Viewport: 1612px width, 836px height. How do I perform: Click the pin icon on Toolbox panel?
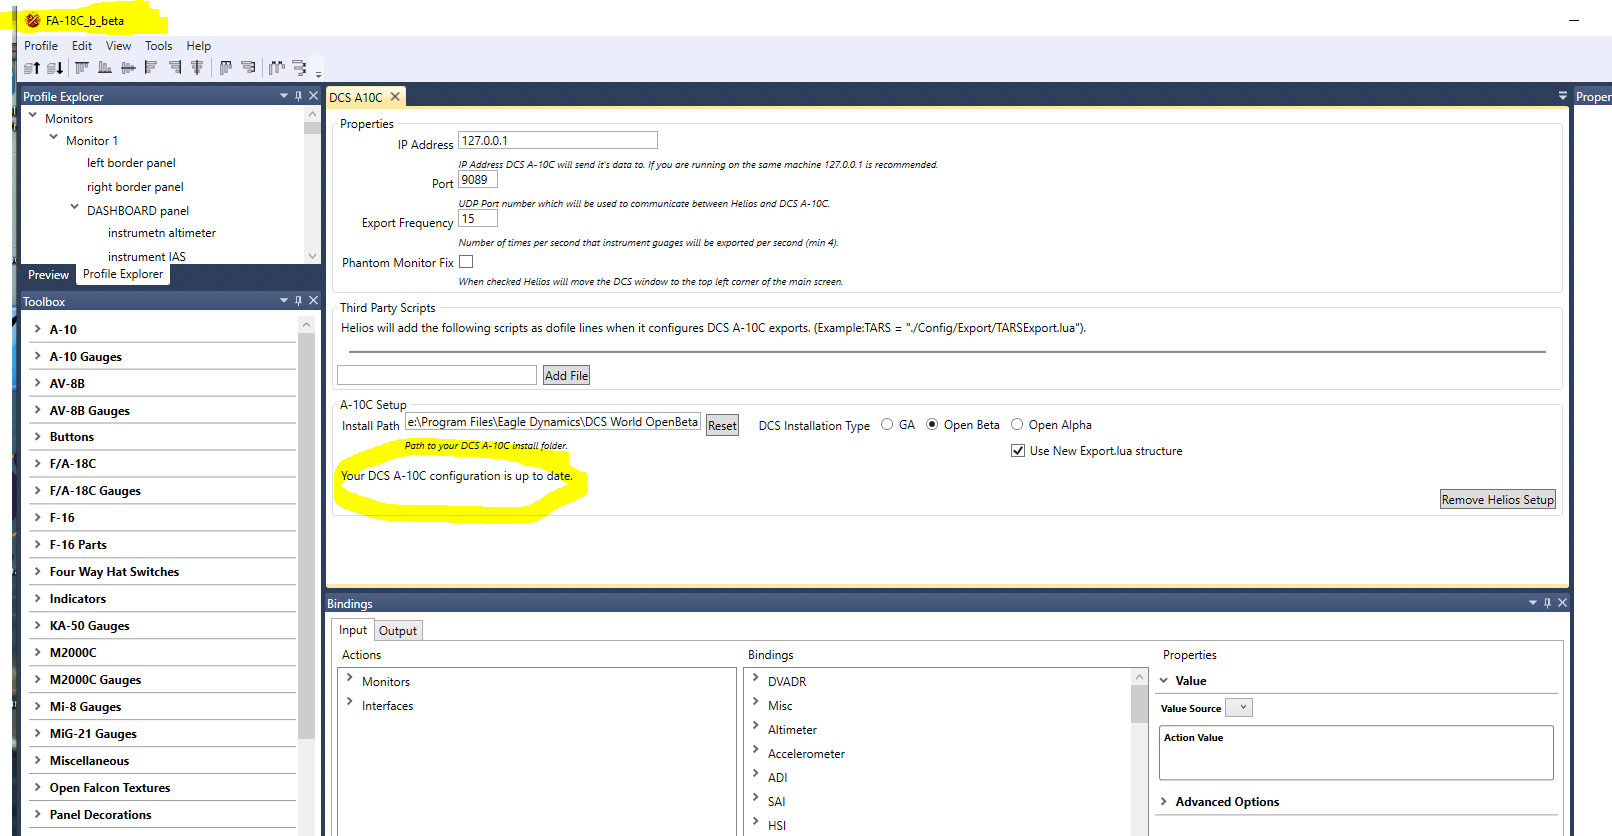tap(298, 300)
